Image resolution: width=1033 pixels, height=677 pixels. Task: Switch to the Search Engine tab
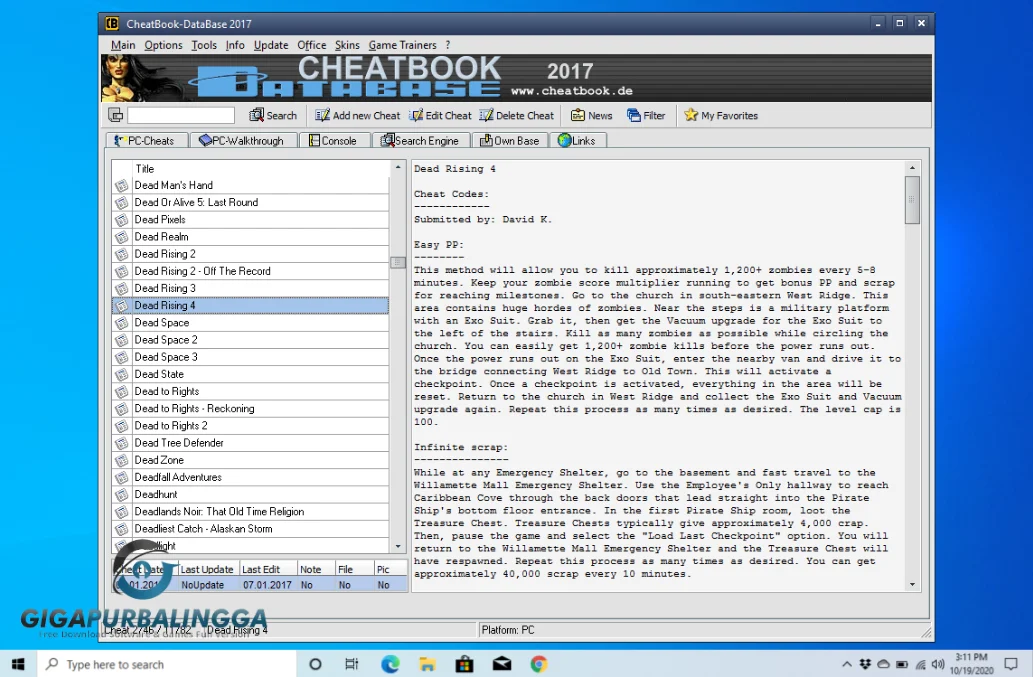(x=420, y=140)
